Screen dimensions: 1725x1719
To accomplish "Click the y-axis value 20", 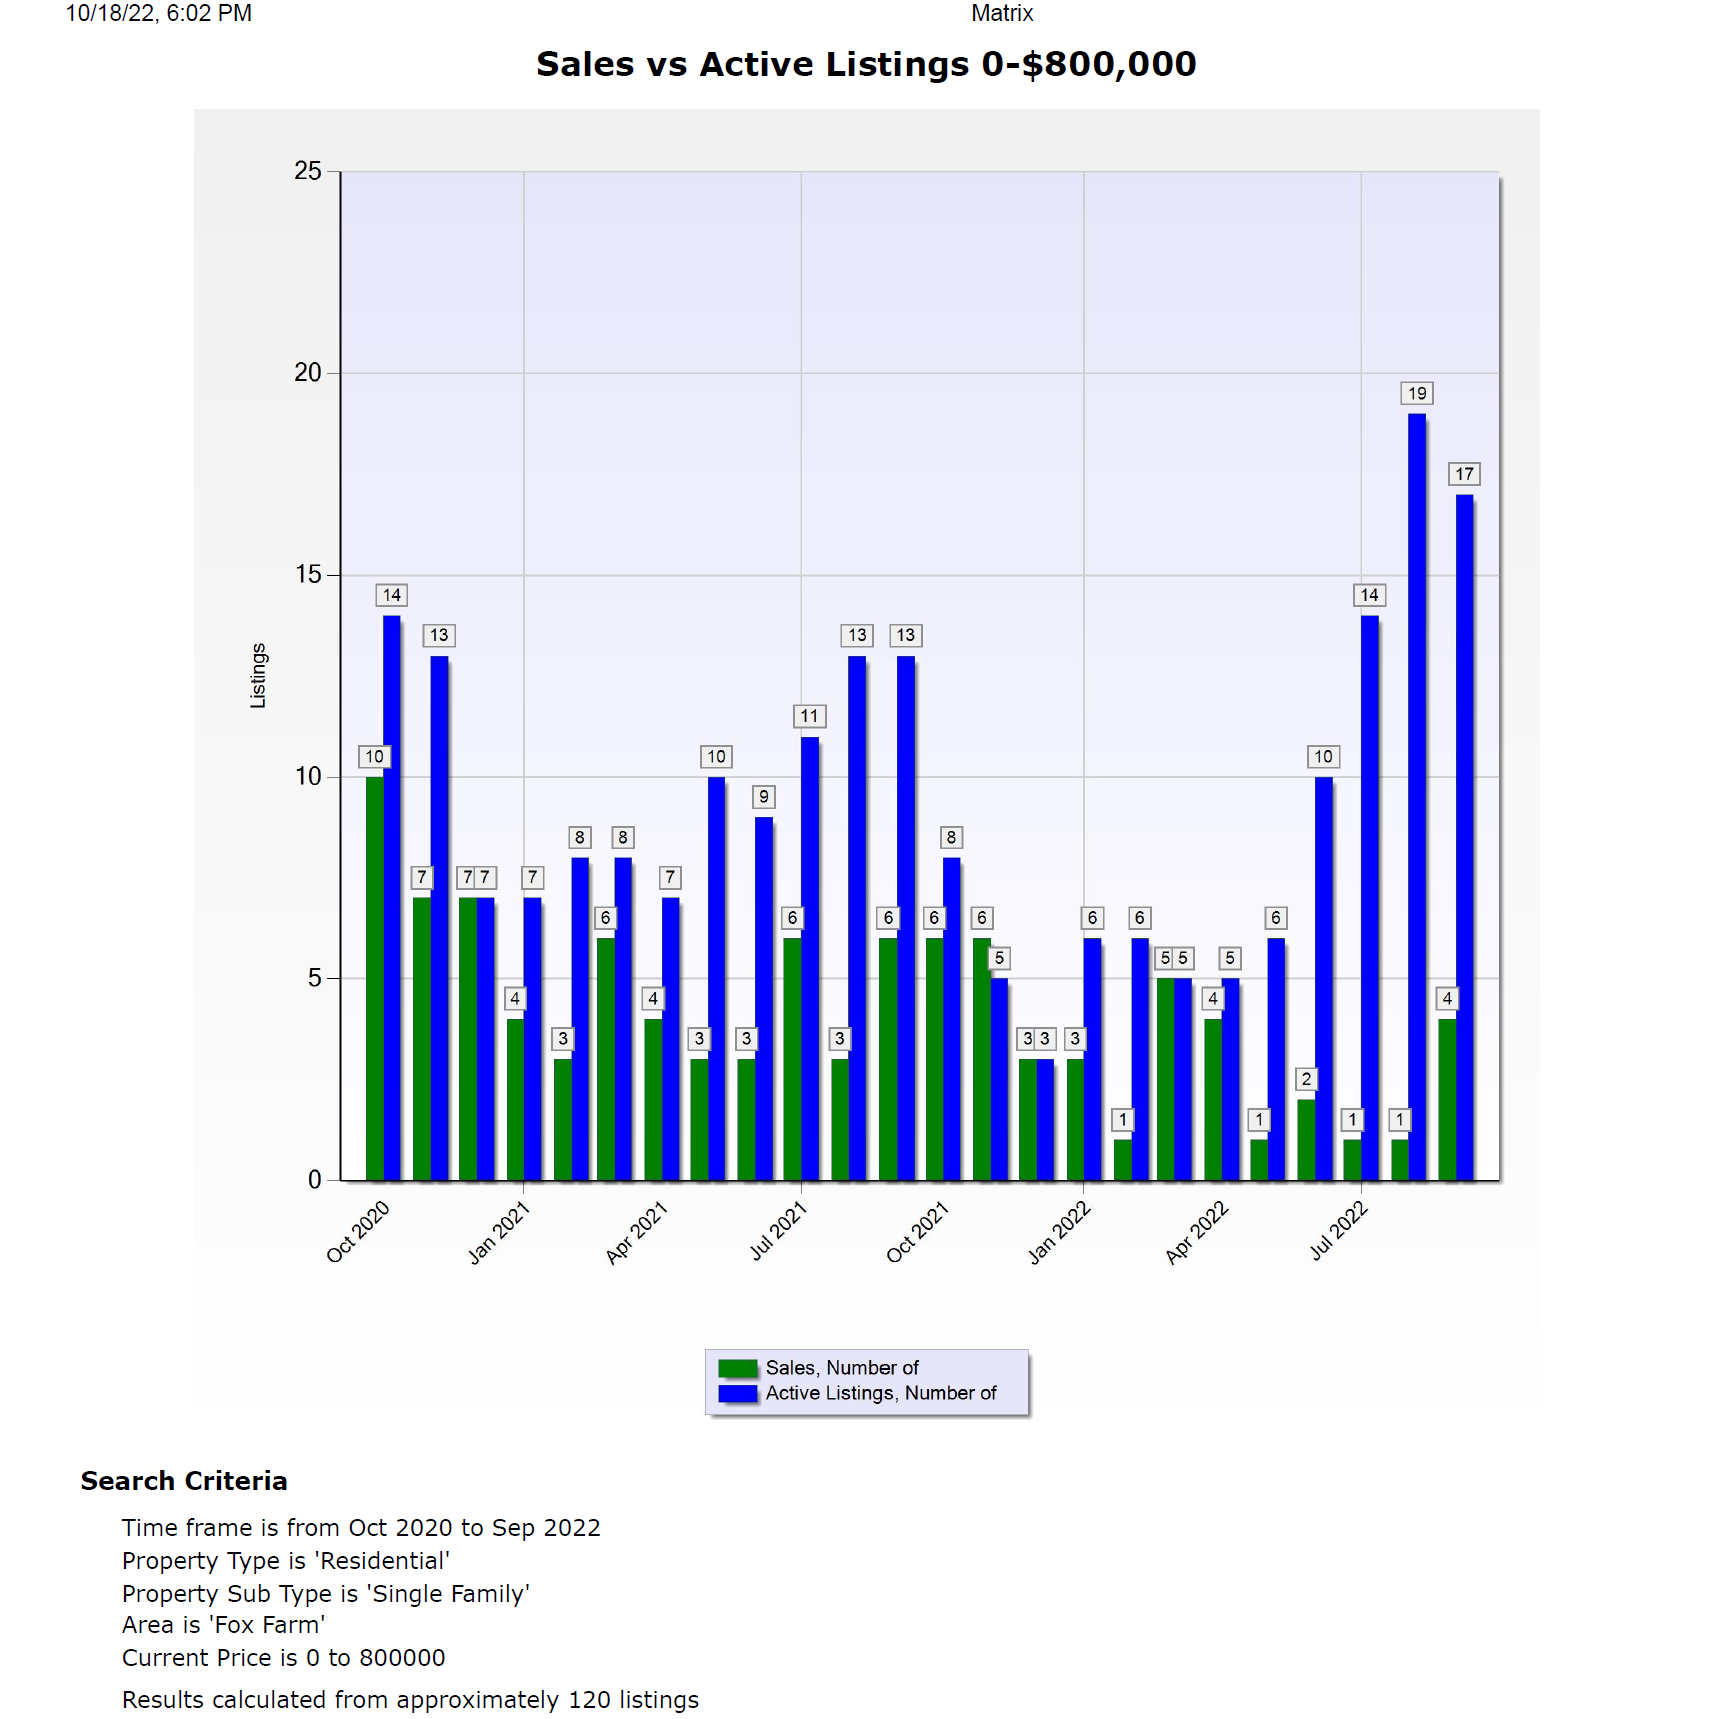I will click(x=308, y=373).
